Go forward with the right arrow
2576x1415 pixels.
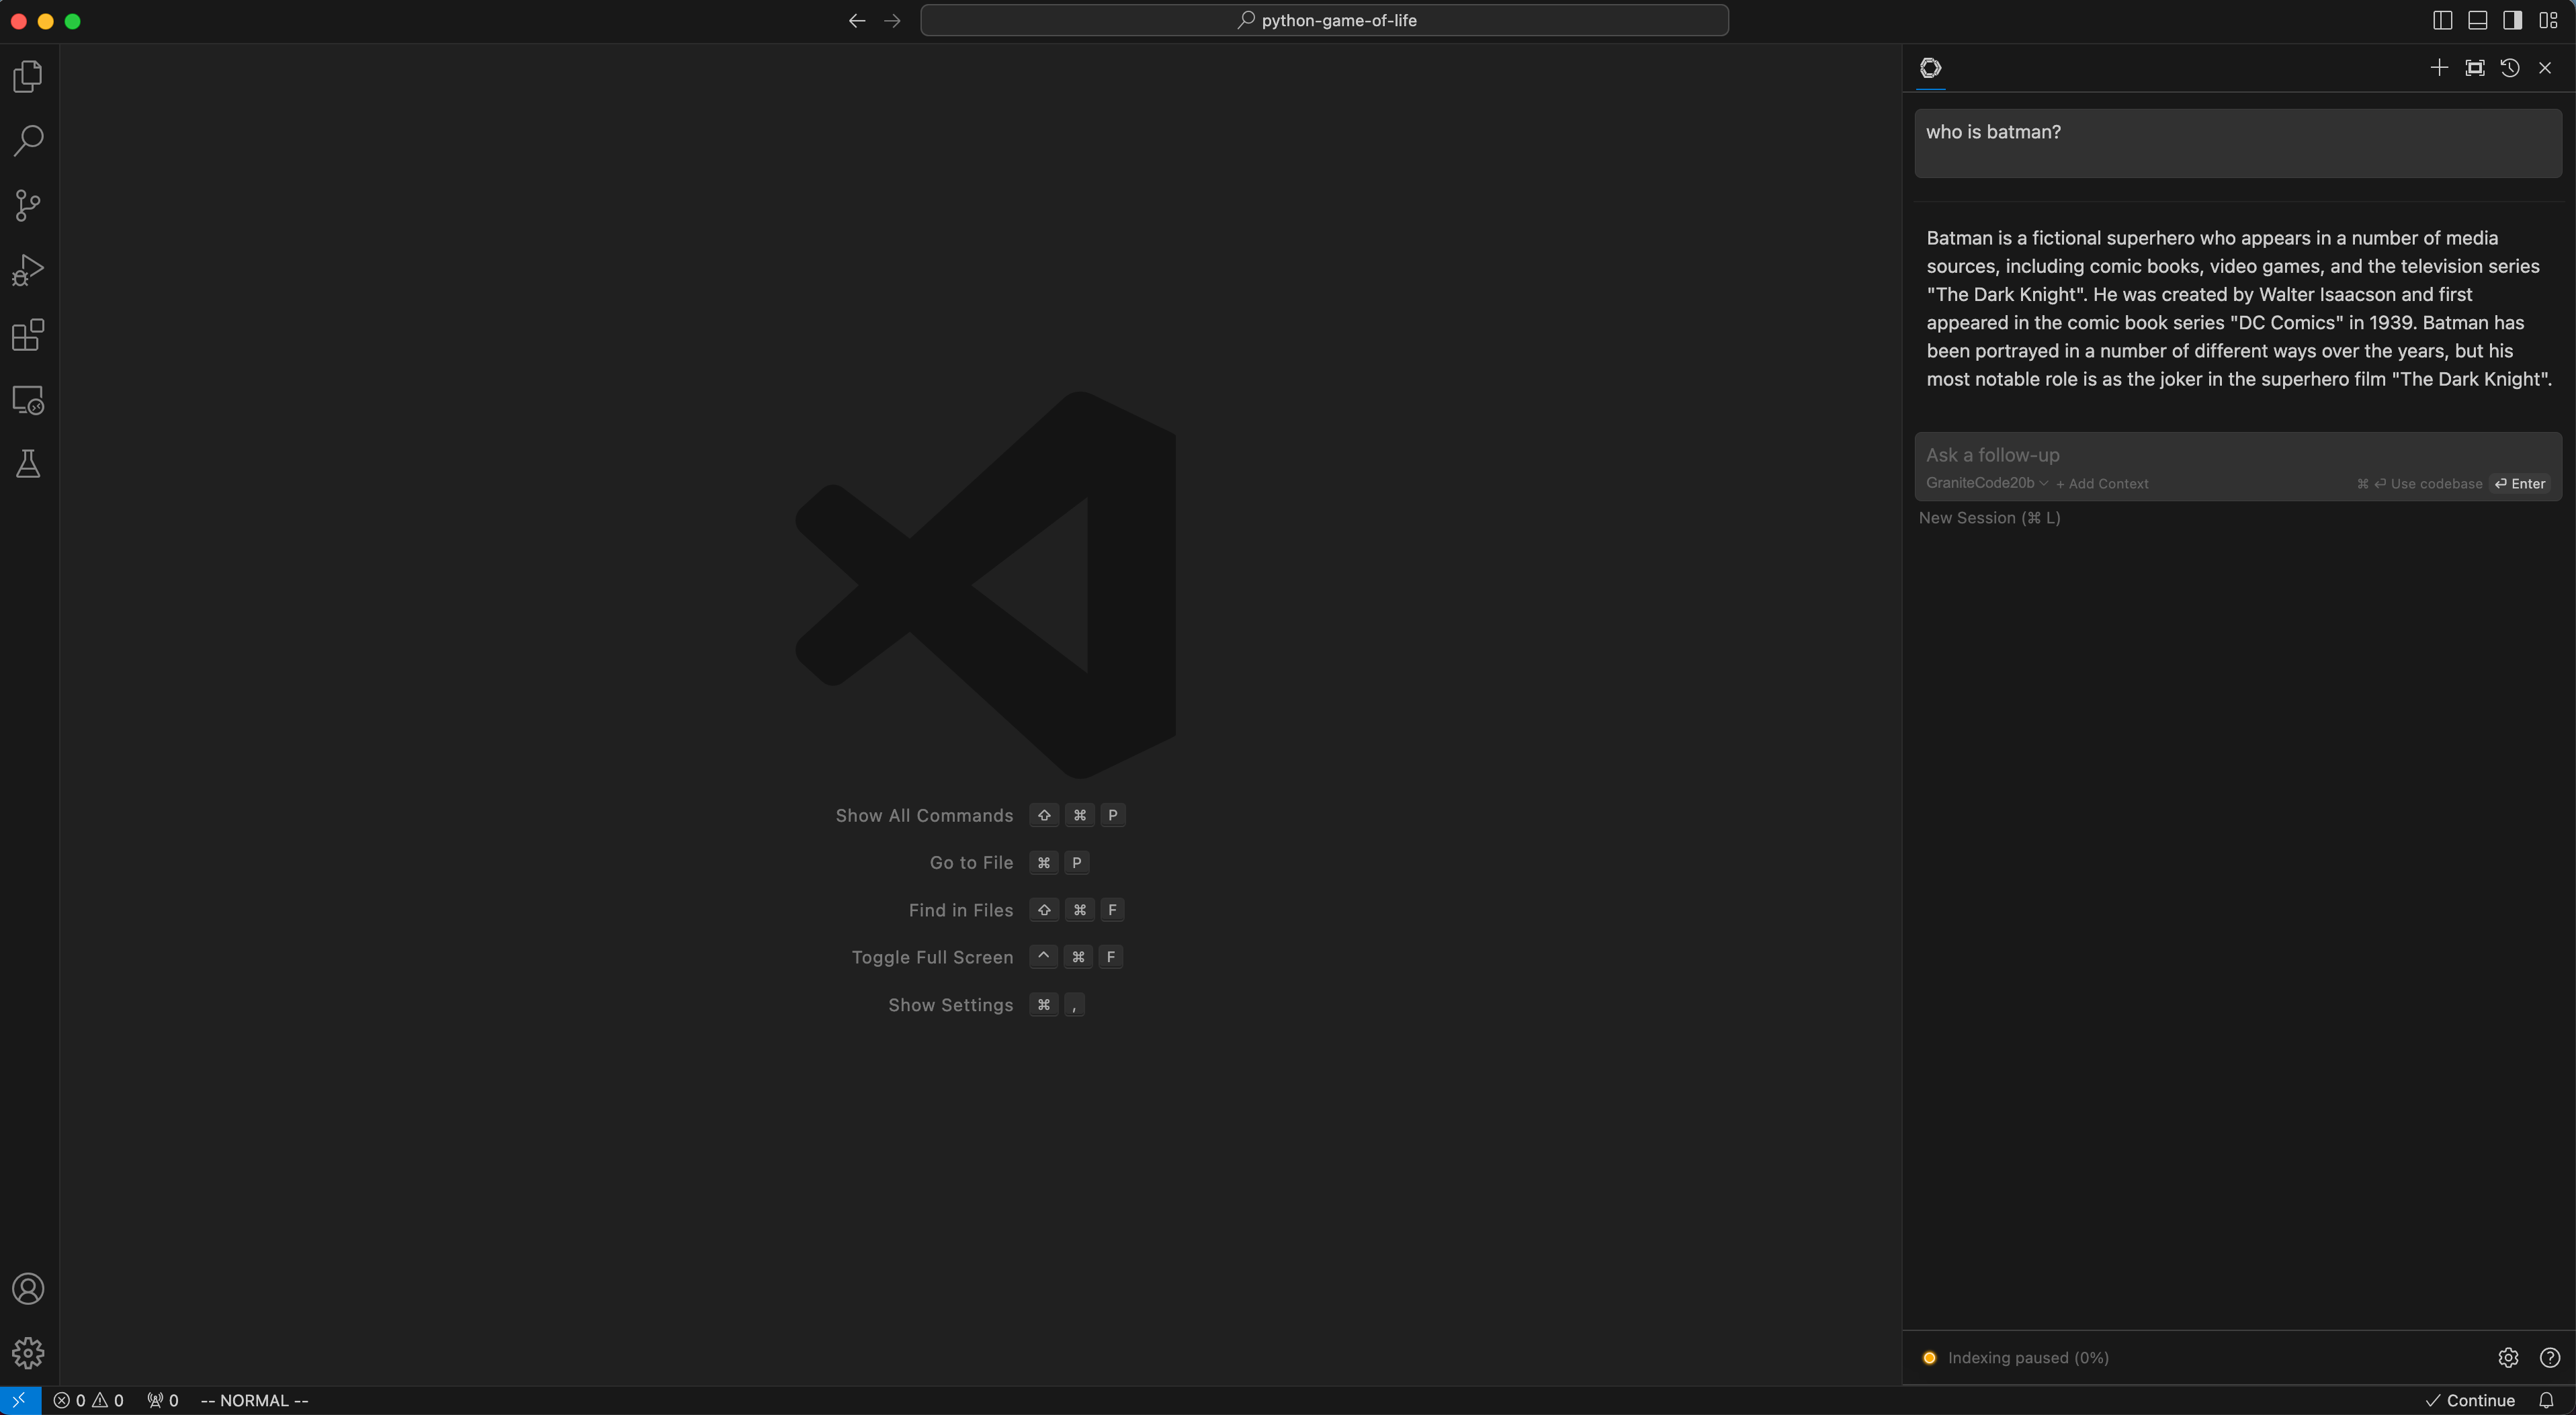pos(892,20)
